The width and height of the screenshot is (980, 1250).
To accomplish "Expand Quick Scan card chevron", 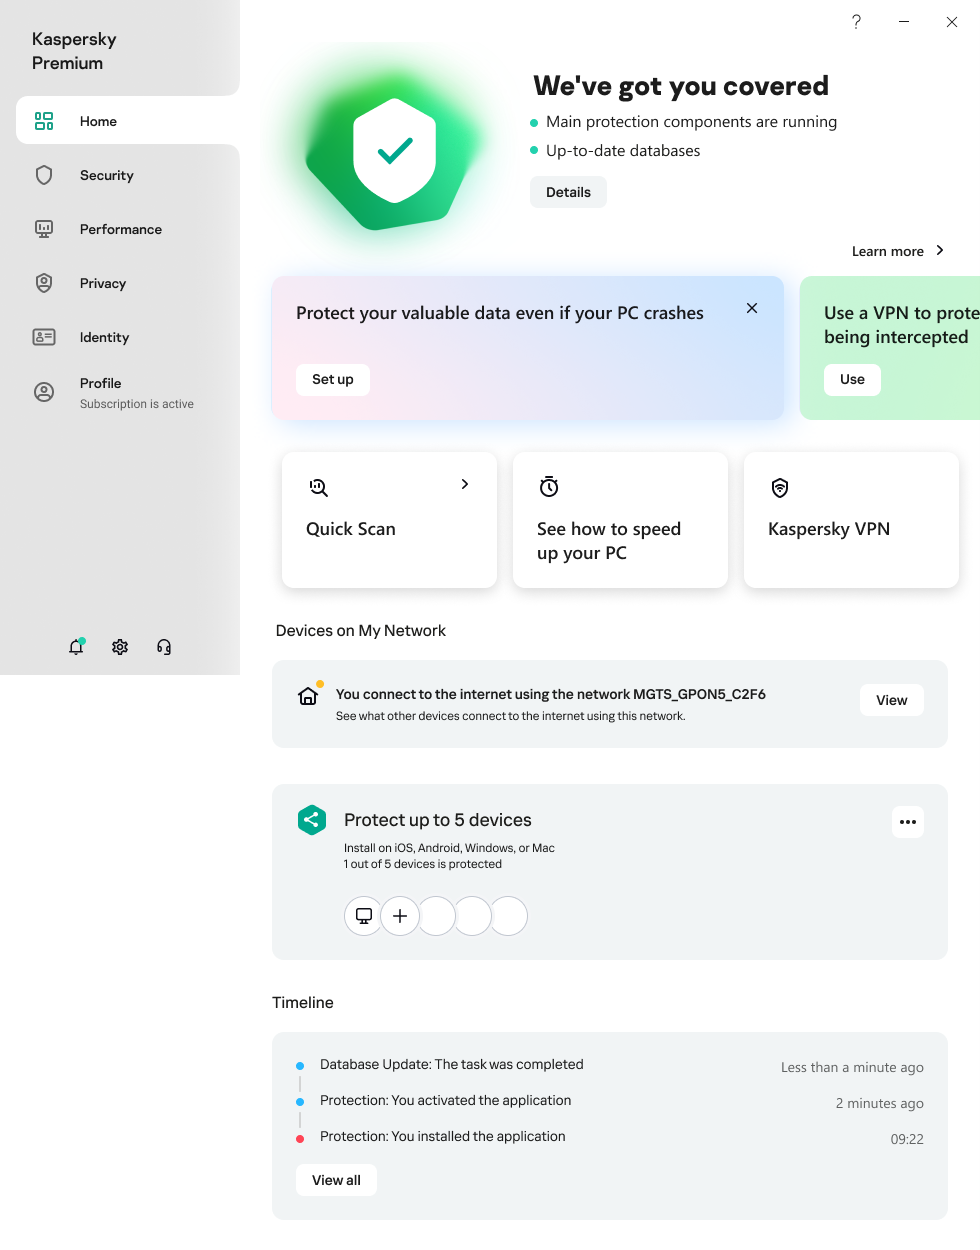I will [465, 484].
